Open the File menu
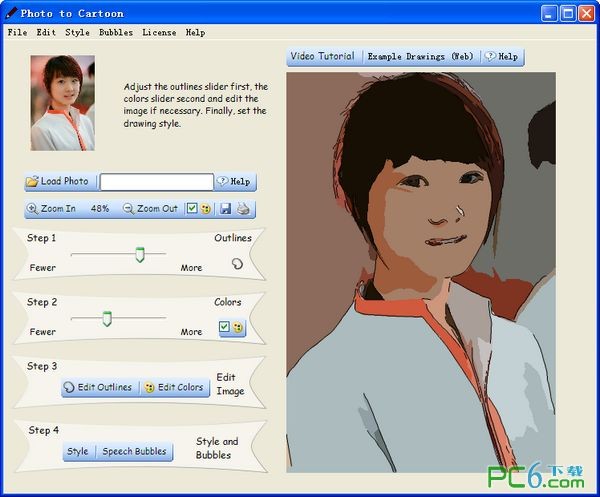This screenshot has width=600, height=497. tap(17, 33)
